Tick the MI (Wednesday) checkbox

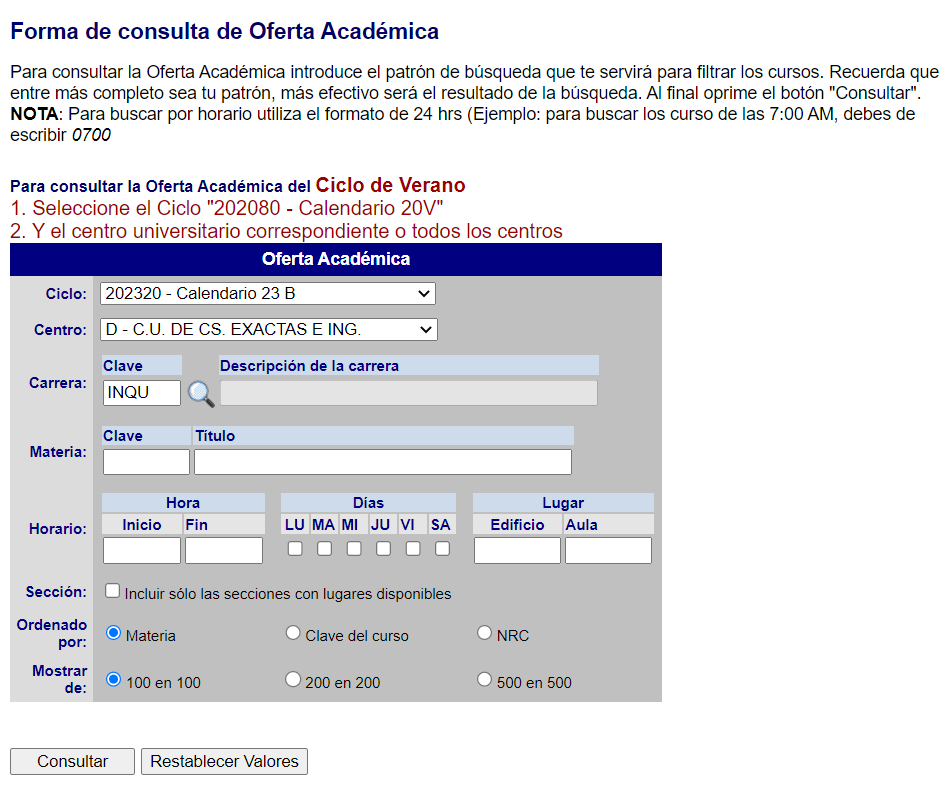(x=354, y=549)
